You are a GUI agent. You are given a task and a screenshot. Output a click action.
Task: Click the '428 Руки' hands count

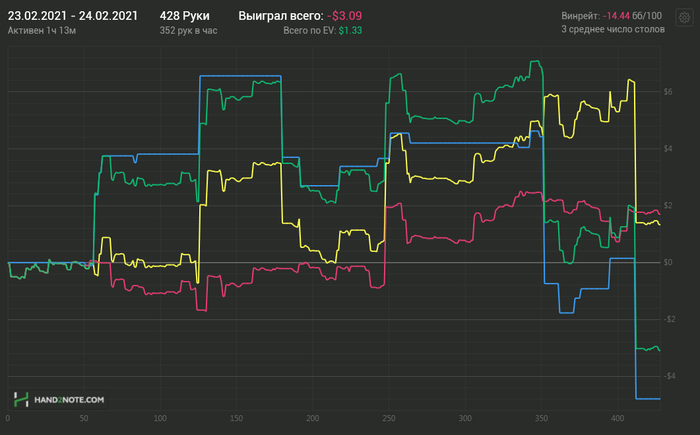(x=184, y=16)
